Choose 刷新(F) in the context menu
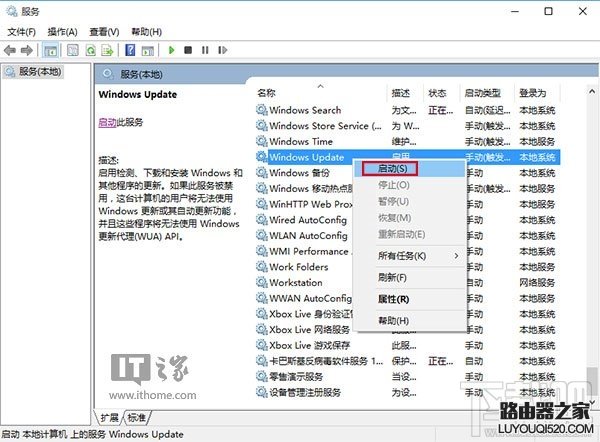Image resolution: width=600 pixels, height=442 pixels. tap(409, 278)
